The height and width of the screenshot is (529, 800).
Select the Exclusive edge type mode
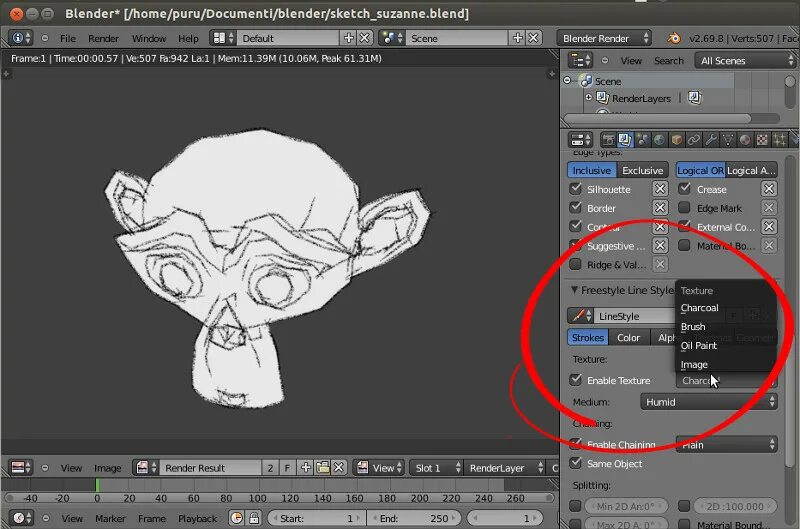tap(642, 170)
